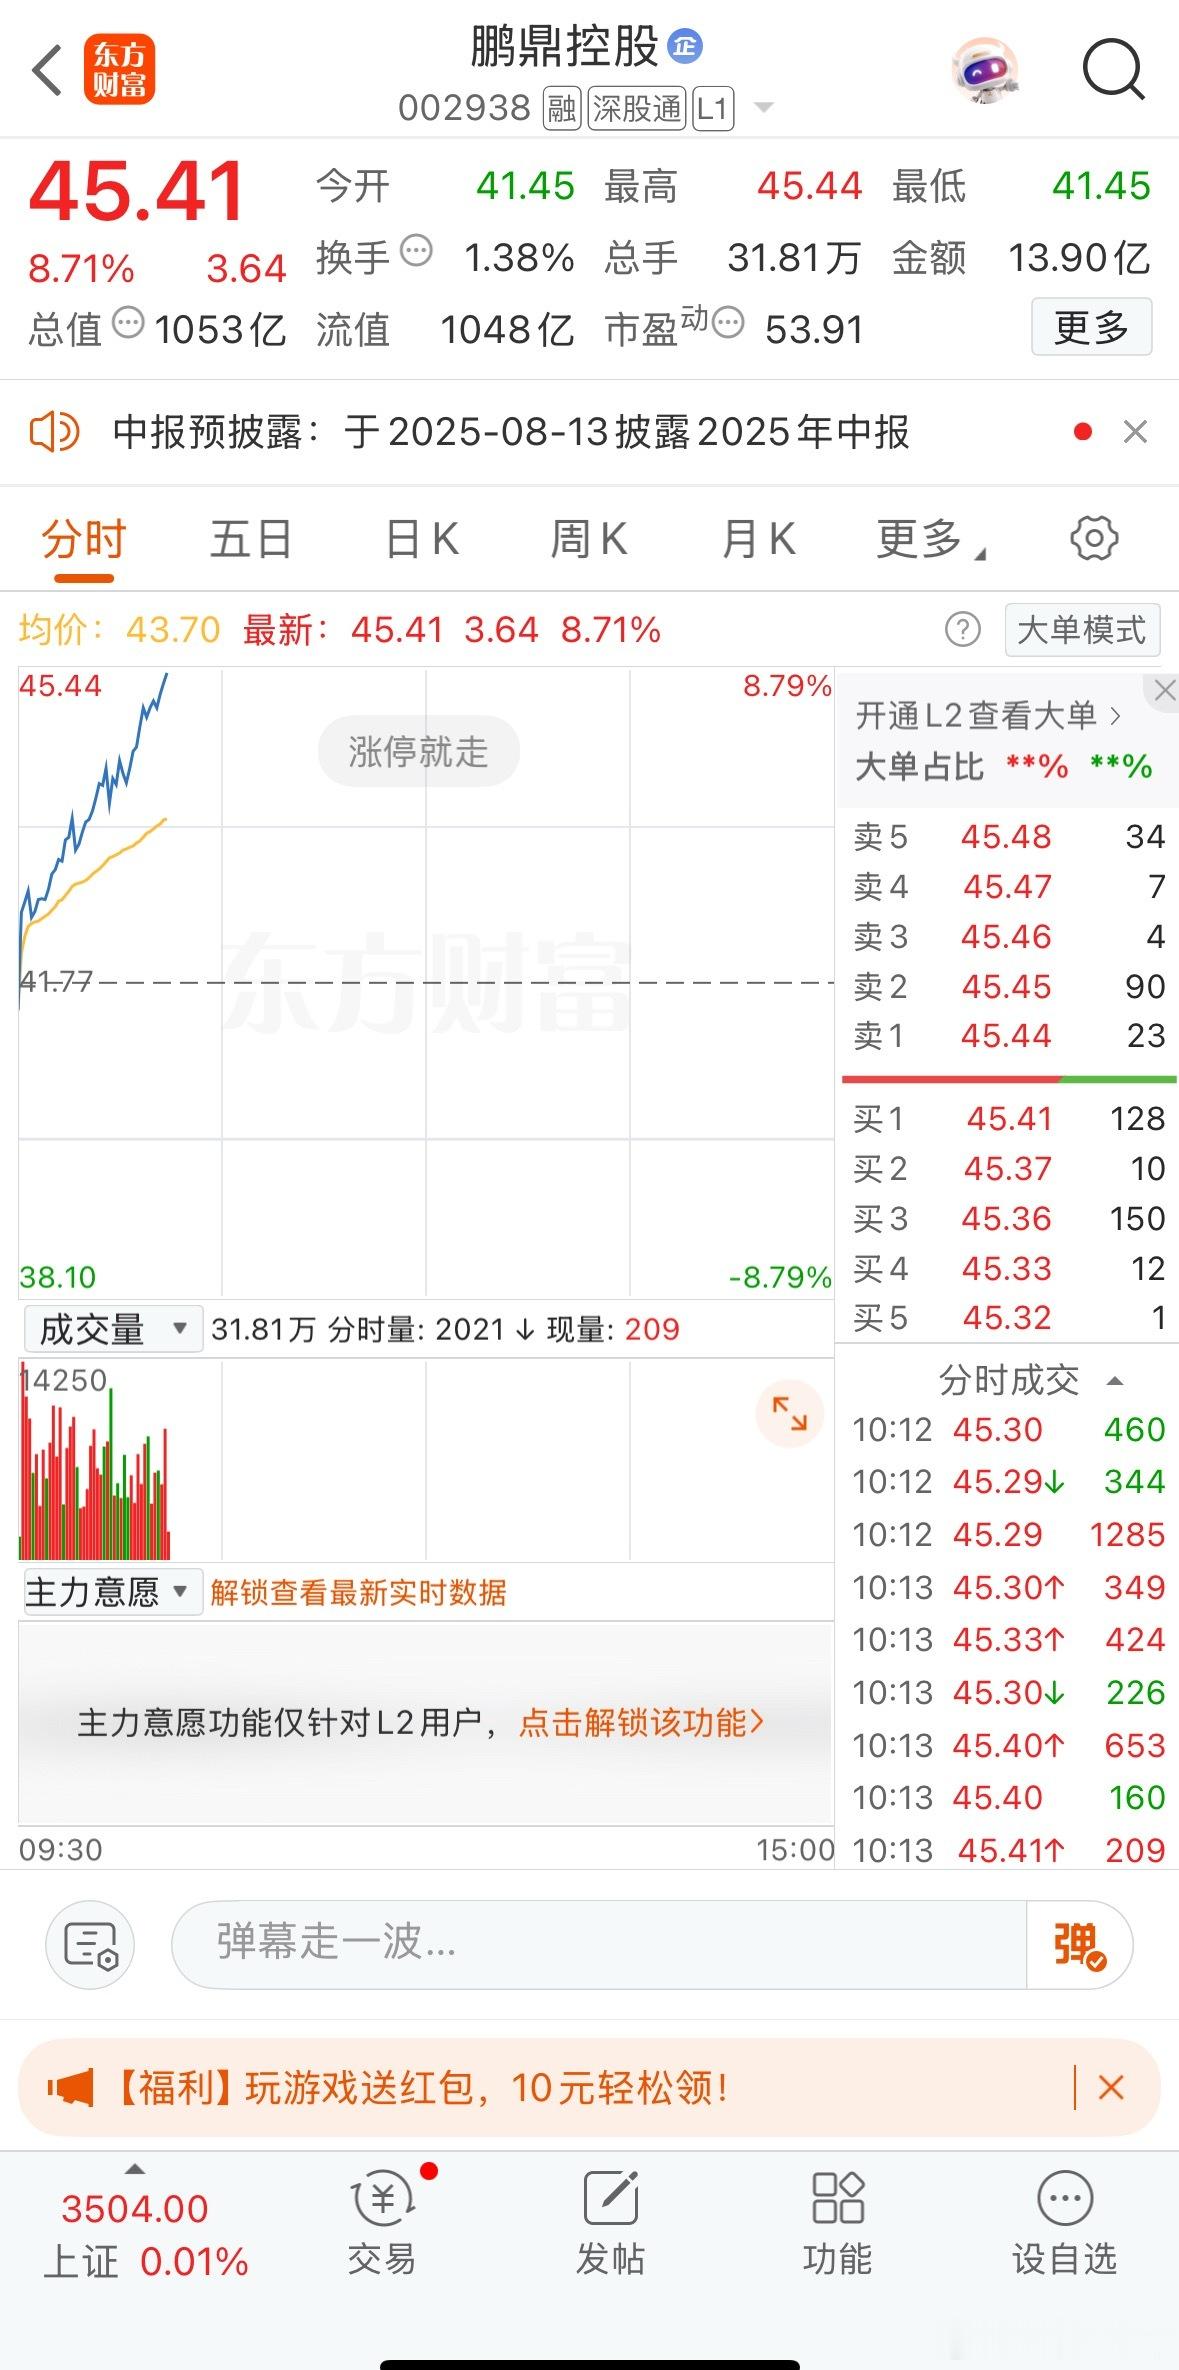
Task: Toggle 大单模式 button
Action: pos(1082,630)
